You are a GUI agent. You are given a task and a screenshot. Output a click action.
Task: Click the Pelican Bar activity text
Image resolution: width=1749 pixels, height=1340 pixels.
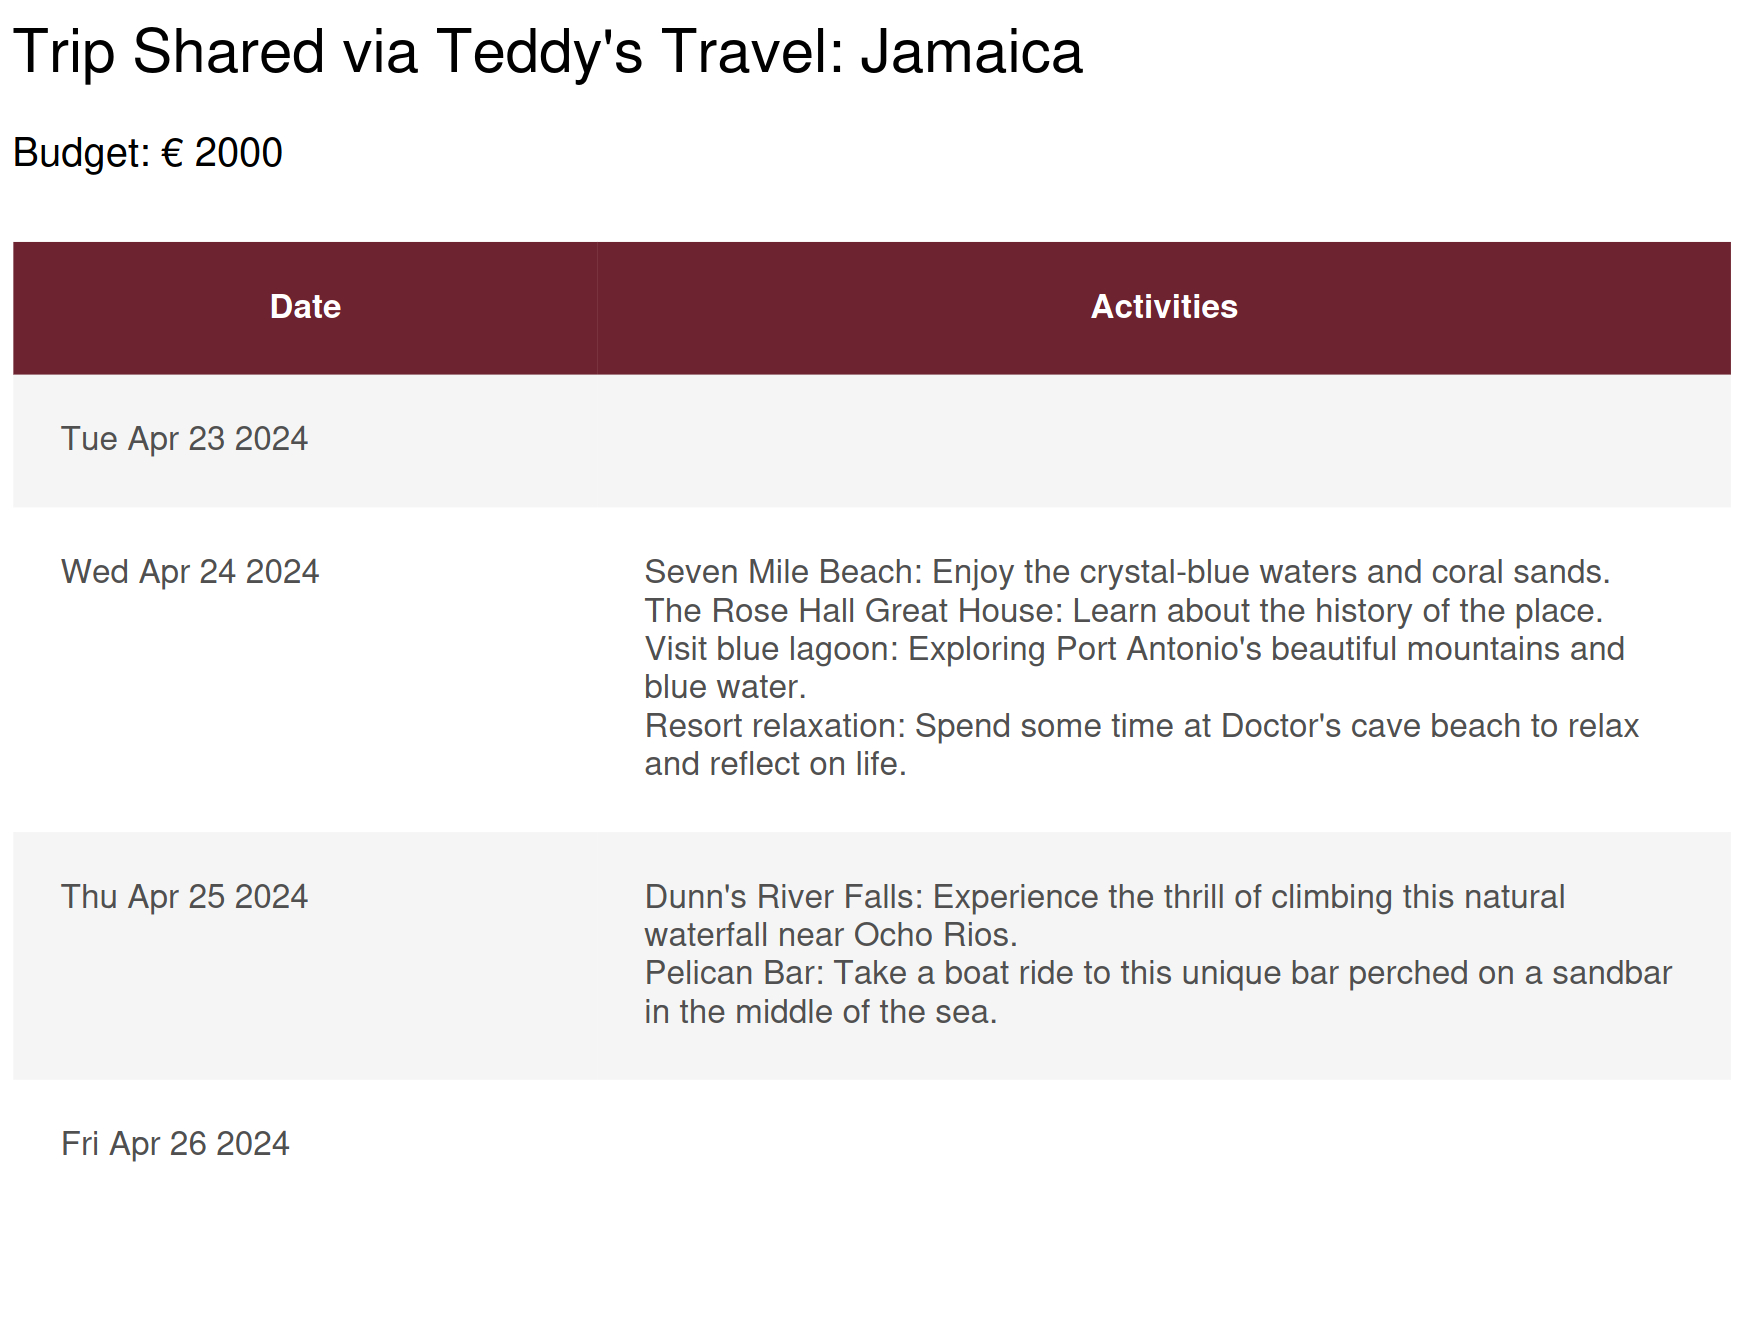tap(1157, 974)
